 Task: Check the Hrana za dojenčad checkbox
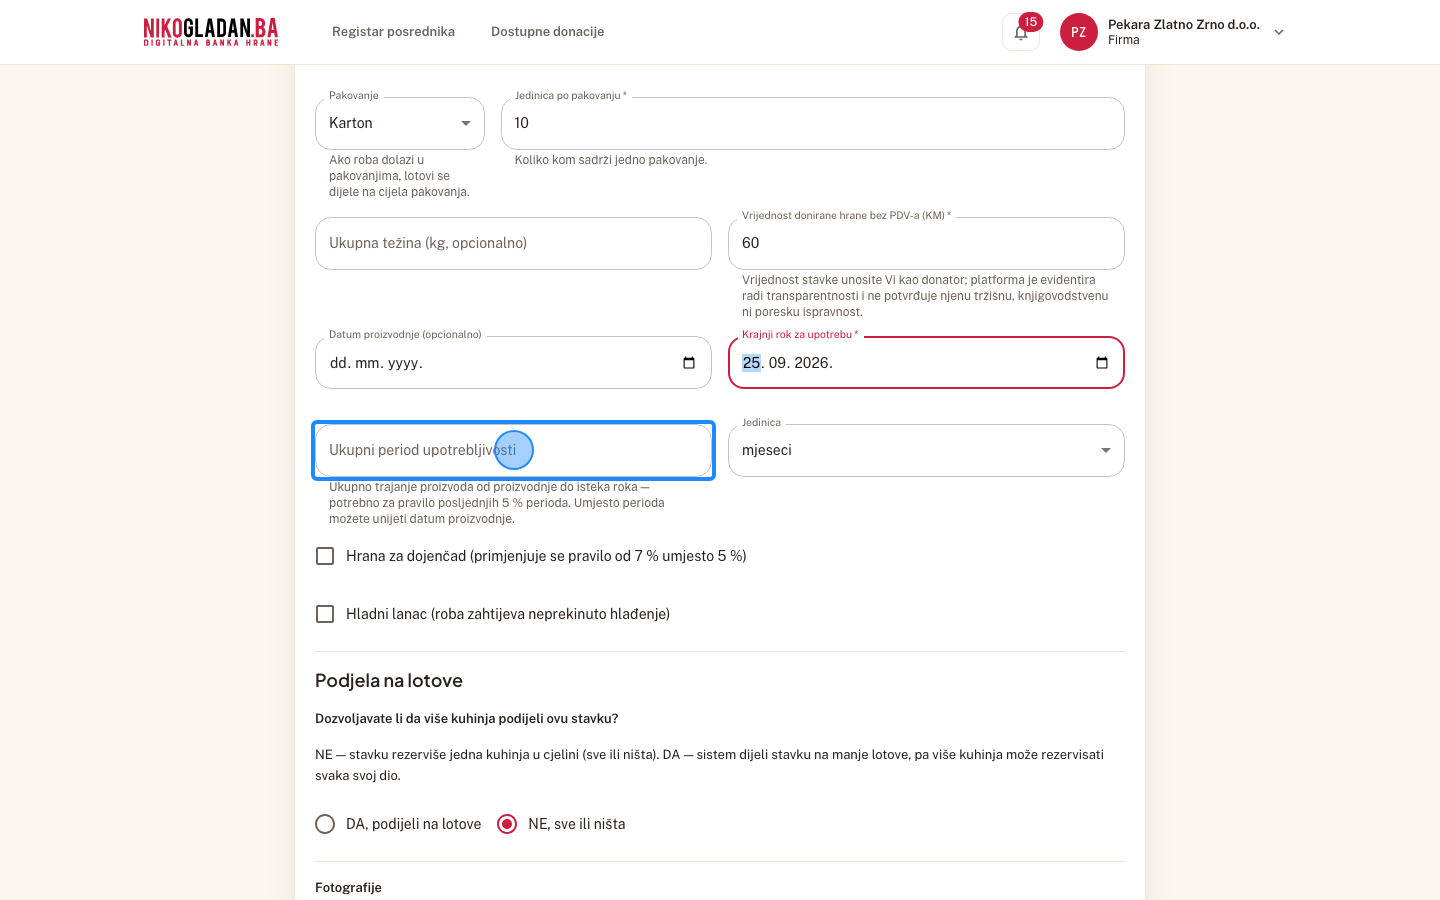[x=325, y=556]
